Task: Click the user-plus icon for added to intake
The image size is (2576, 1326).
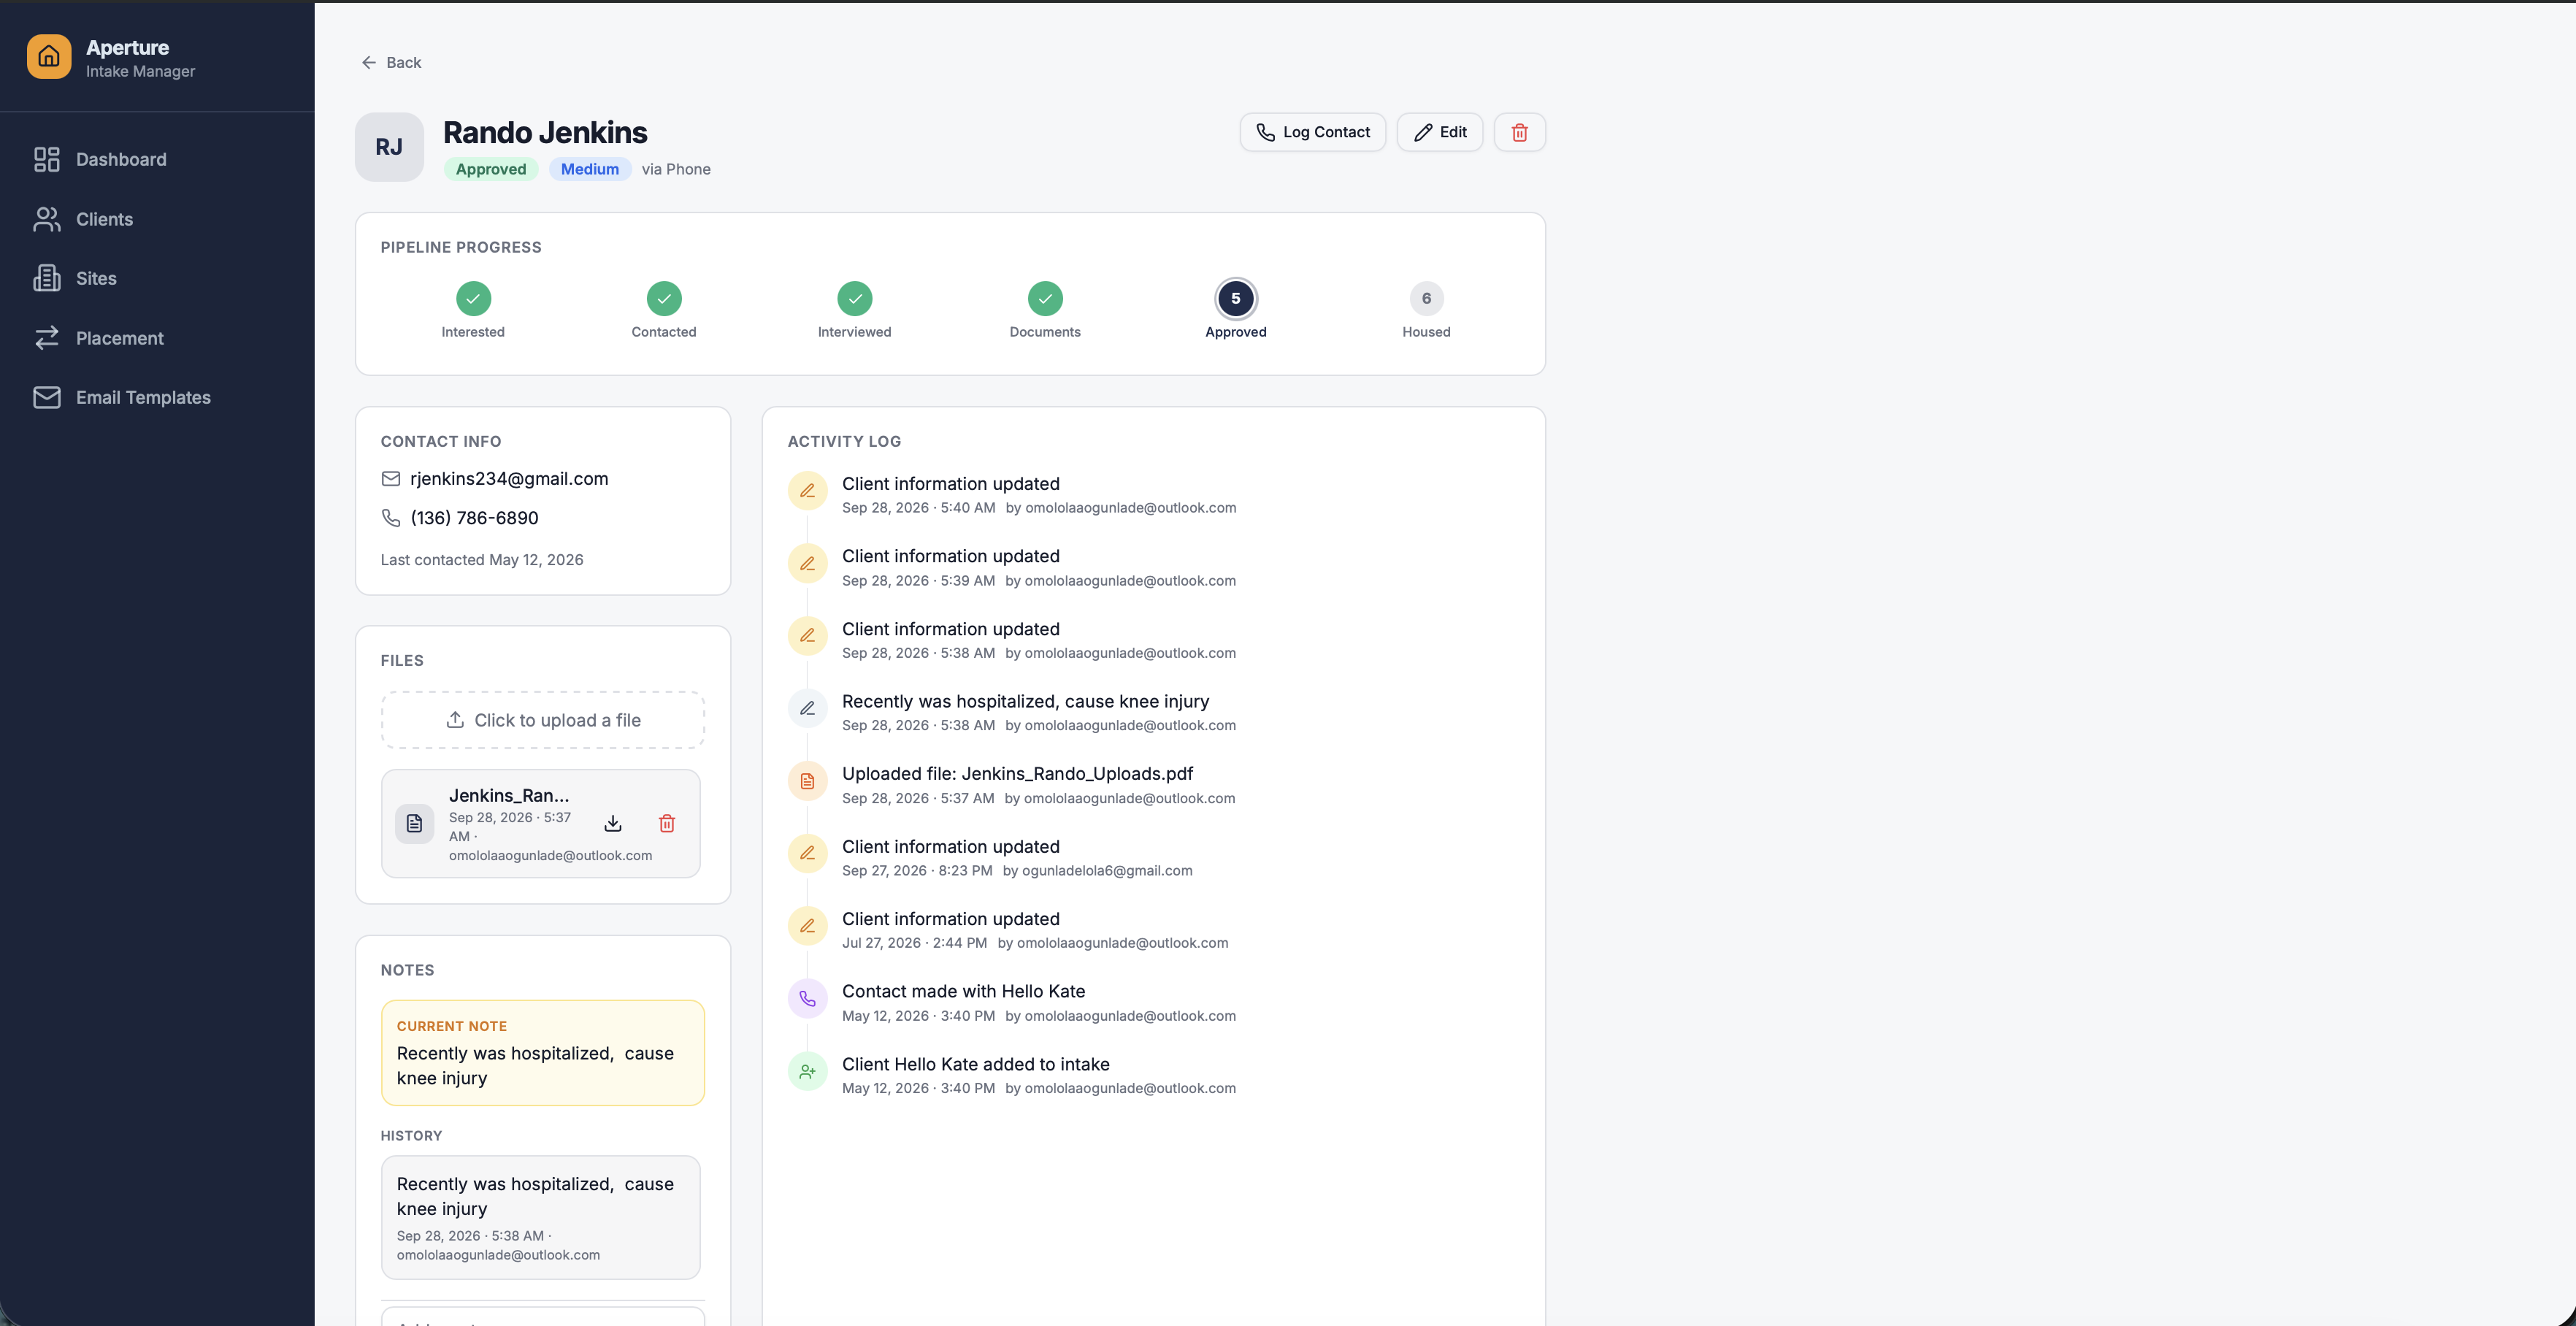Action: (x=807, y=1072)
